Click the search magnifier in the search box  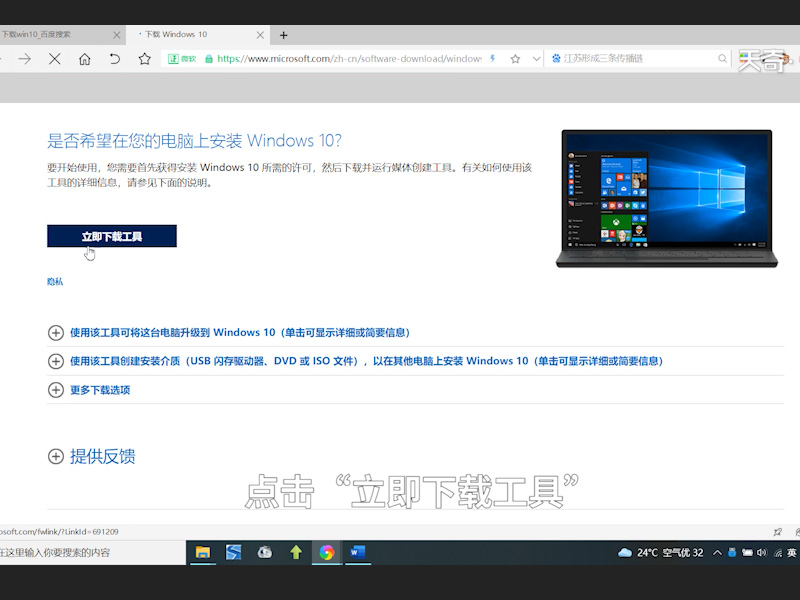(x=721, y=58)
